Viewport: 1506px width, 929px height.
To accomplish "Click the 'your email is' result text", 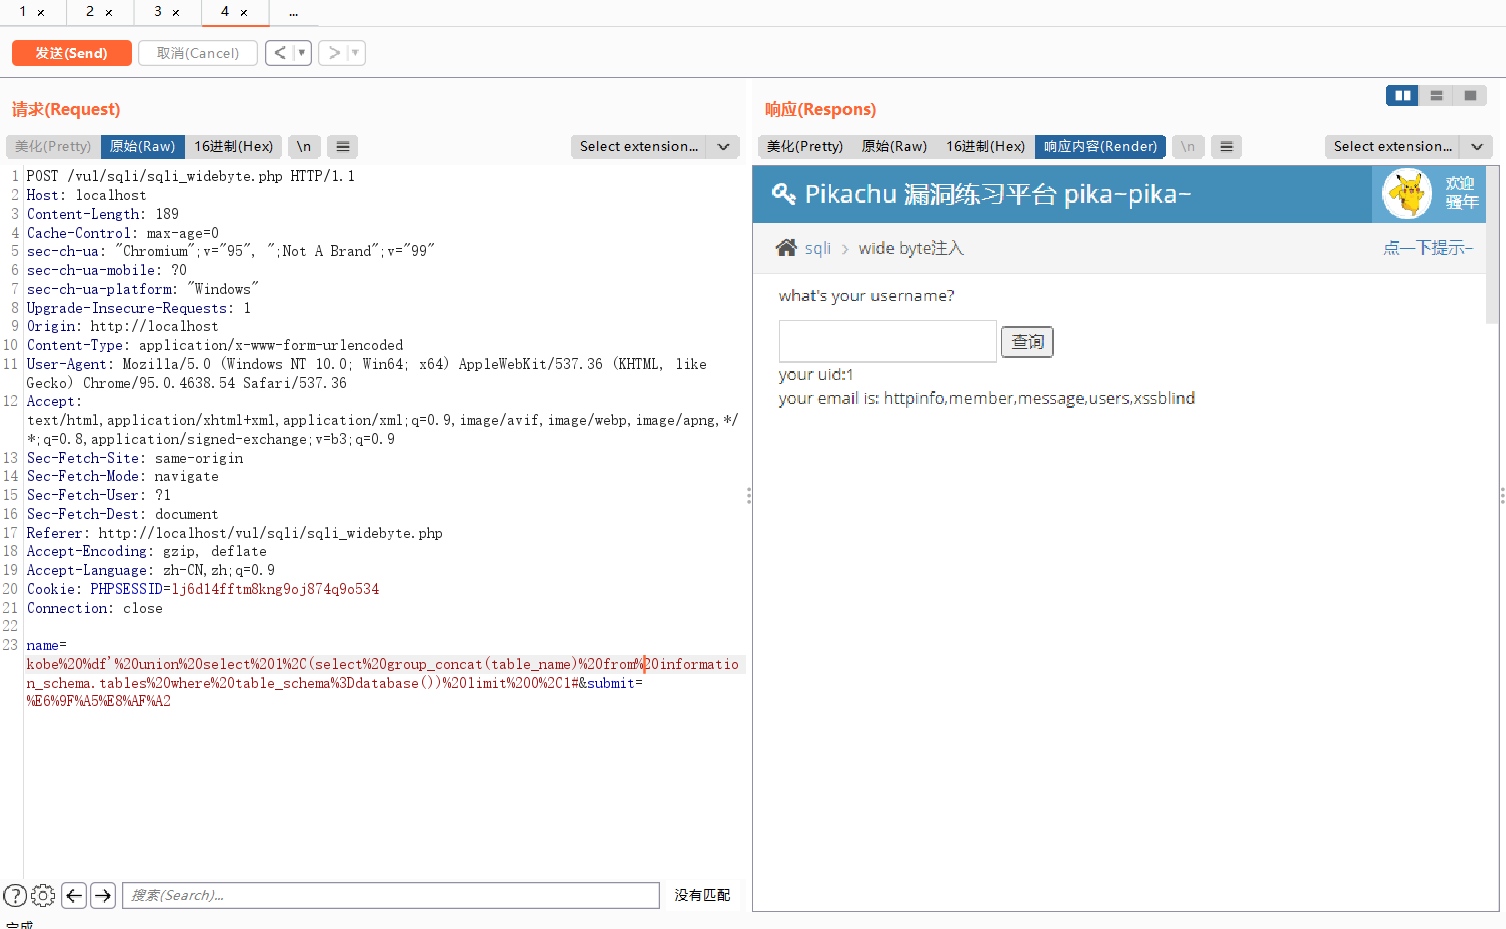I will [x=987, y=398].
